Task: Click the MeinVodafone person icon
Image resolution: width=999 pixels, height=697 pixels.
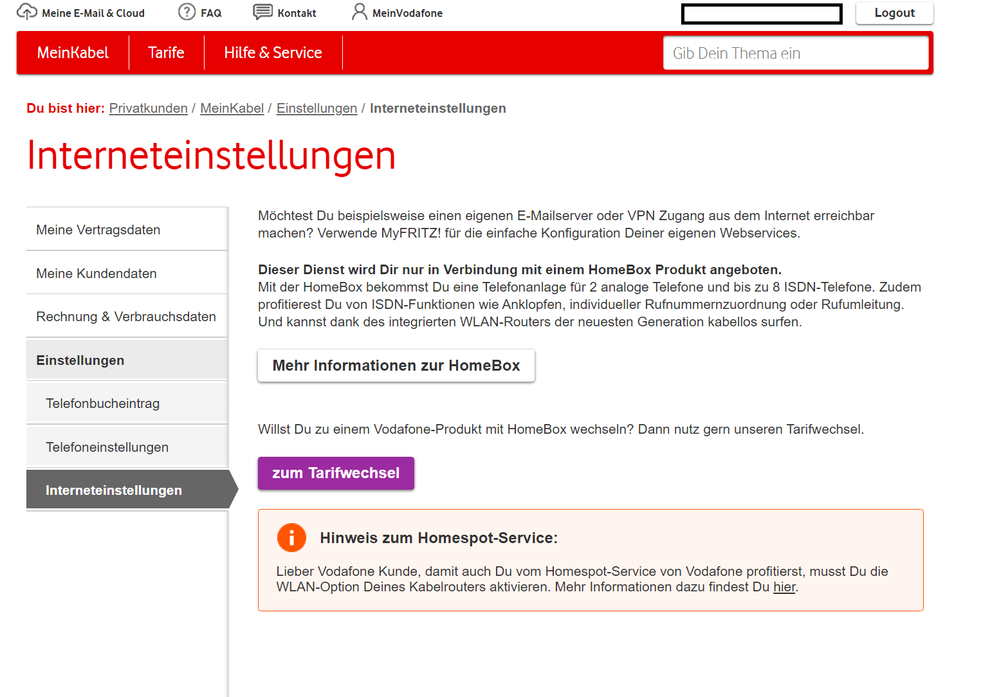Action: [x=360, y=12]
